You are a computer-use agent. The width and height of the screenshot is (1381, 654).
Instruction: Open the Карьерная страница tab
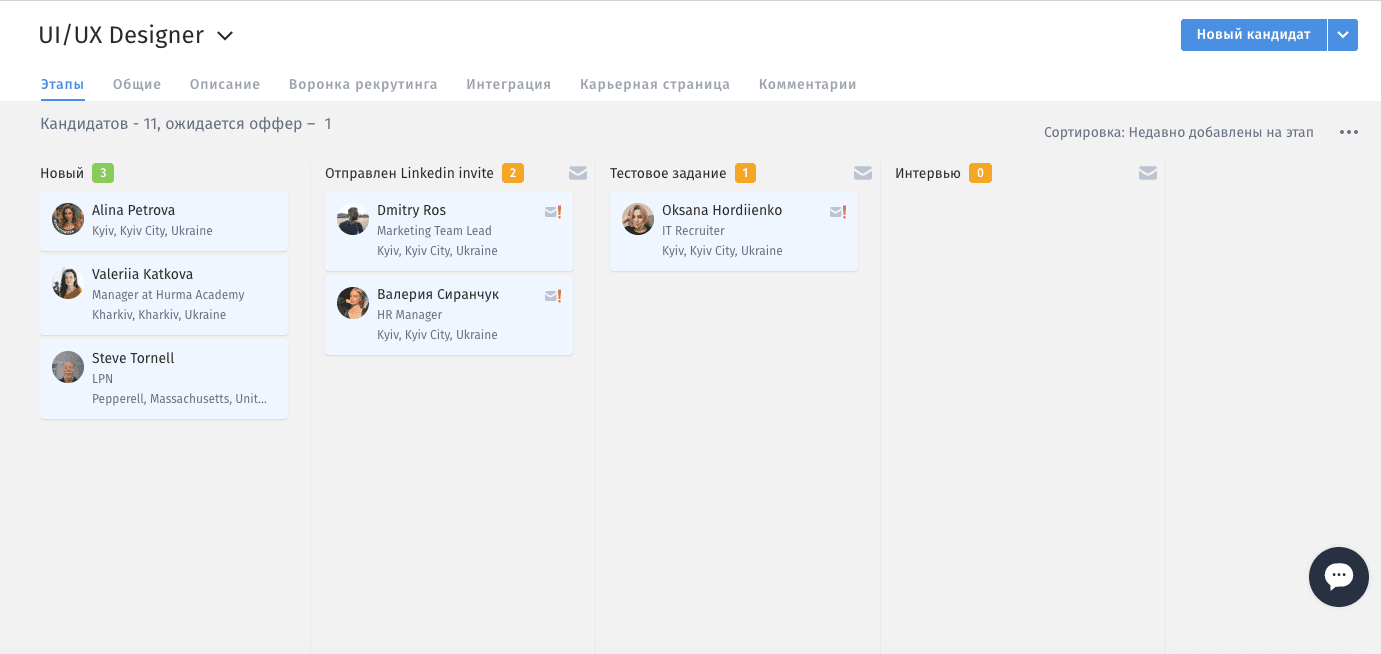[654, 85]
